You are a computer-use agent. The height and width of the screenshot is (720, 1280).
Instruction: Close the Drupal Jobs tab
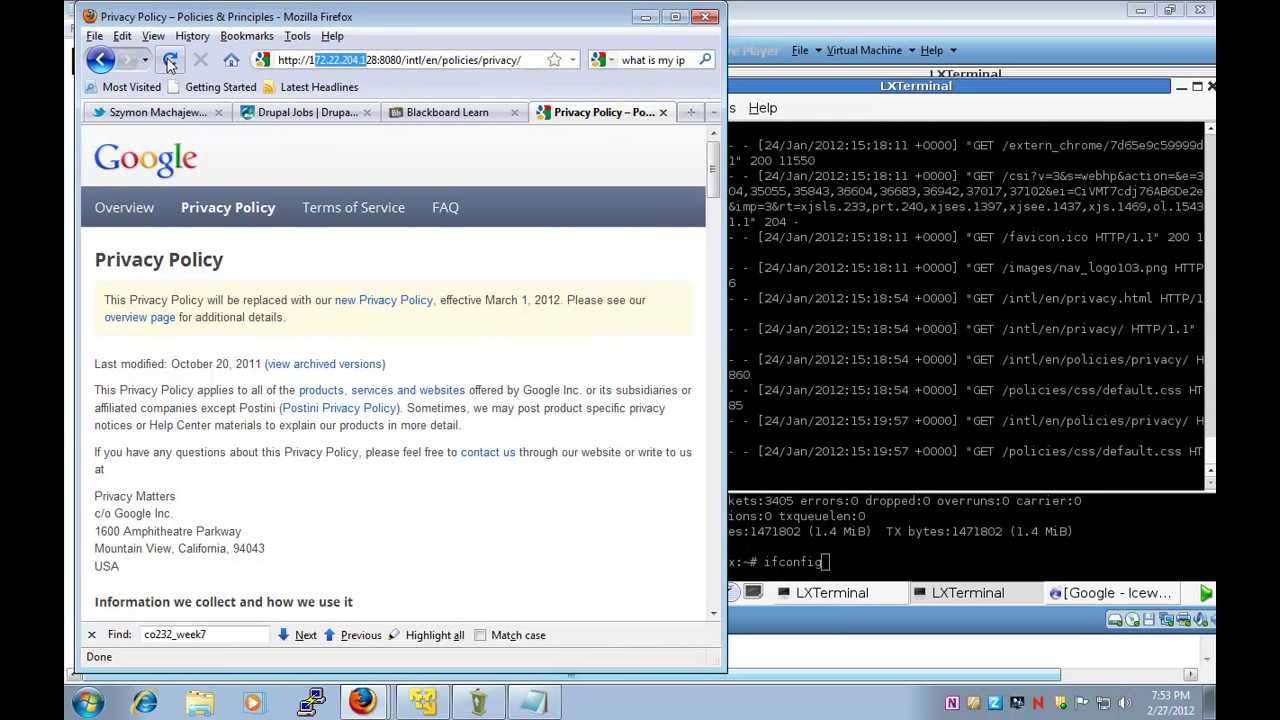tap(367, 113)
